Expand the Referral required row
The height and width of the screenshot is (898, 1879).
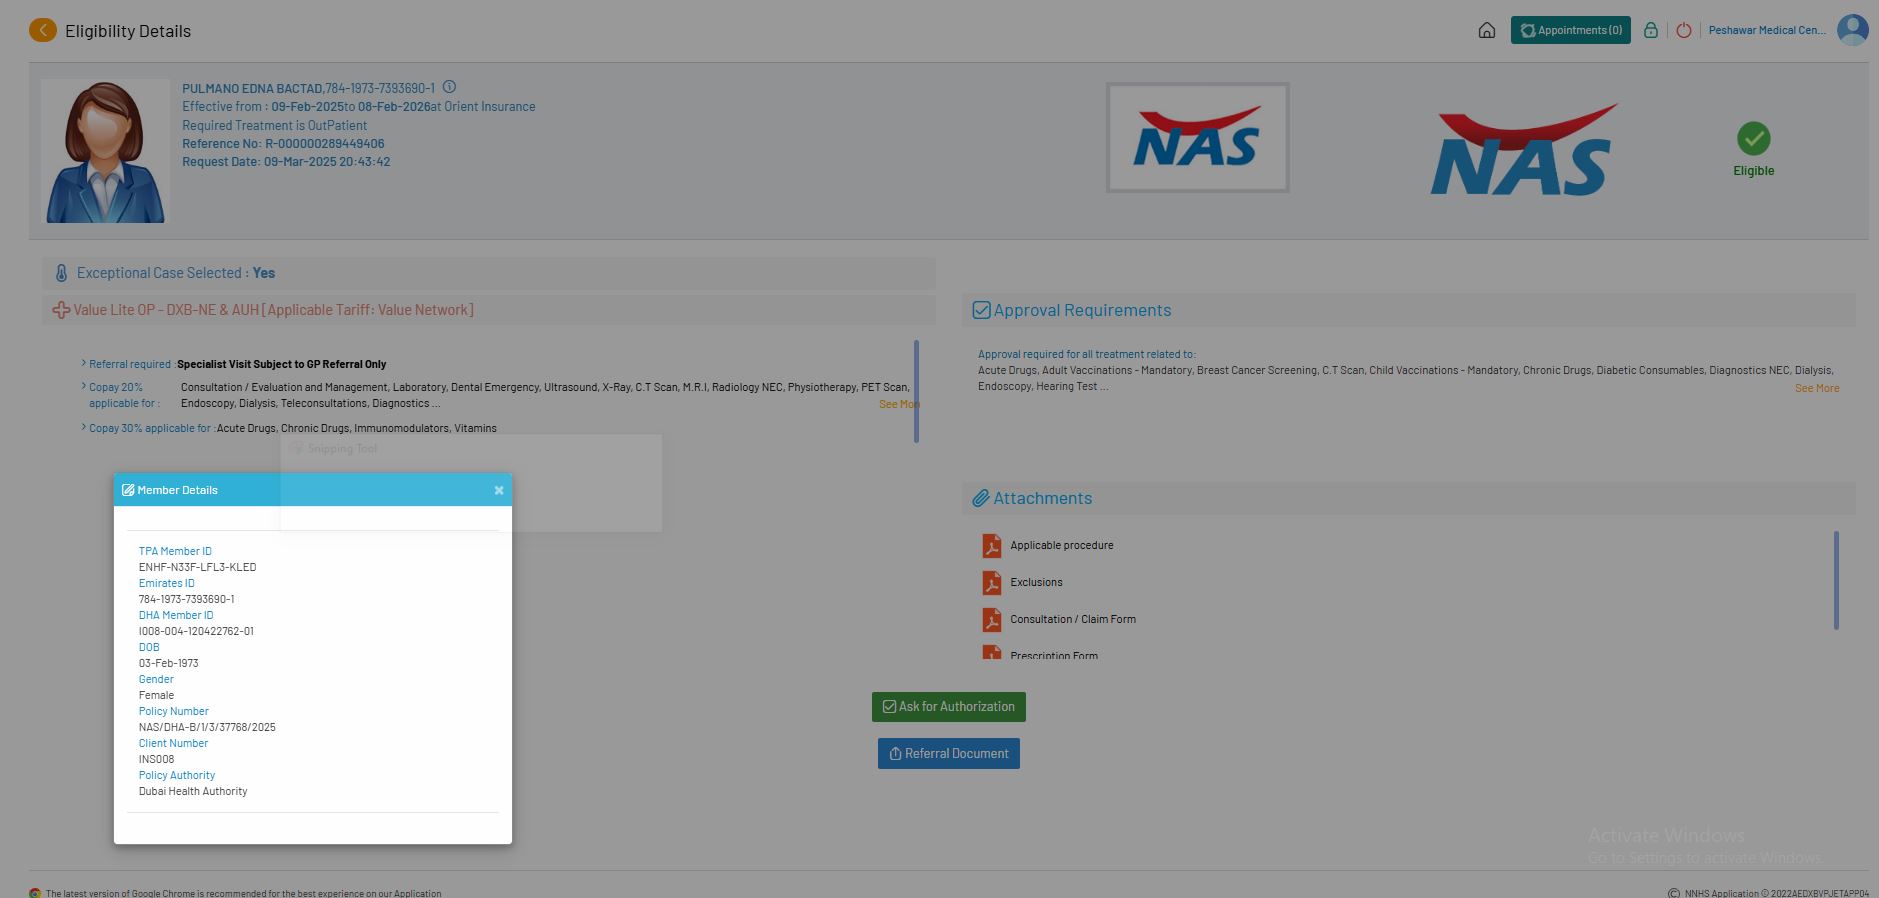pos(84,363)
